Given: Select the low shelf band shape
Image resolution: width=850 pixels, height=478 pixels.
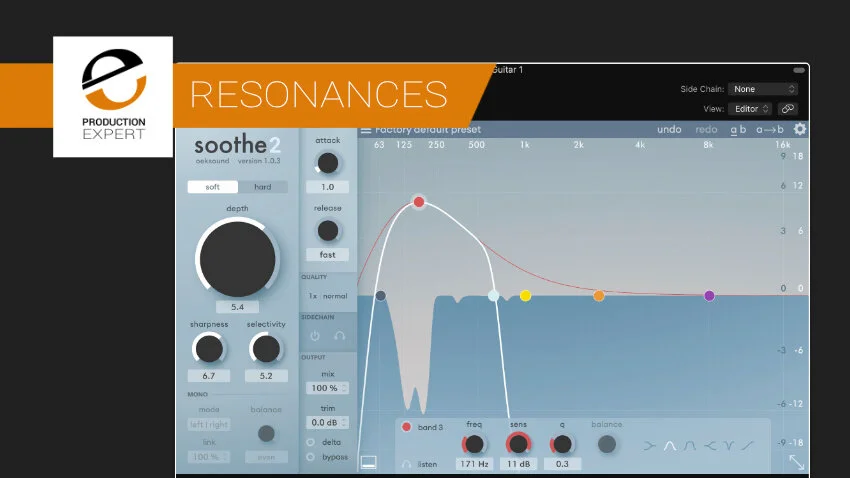Looking at the screenshot, I should (x=649, y=445).
